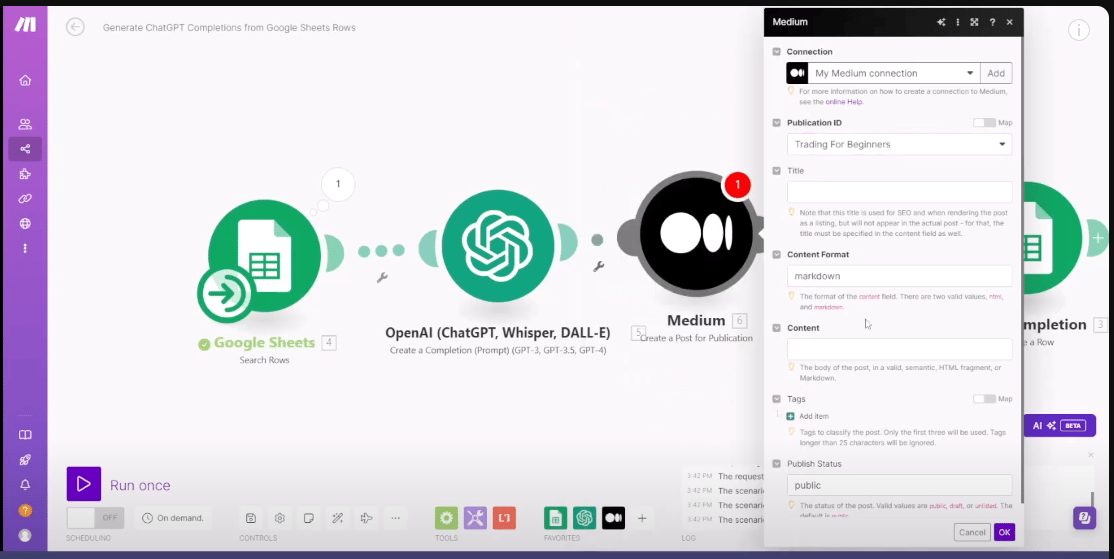Open Webhooks globe icon in sidebar
Viewport: 1114px width, 559px height.
(x=25, y=224)
